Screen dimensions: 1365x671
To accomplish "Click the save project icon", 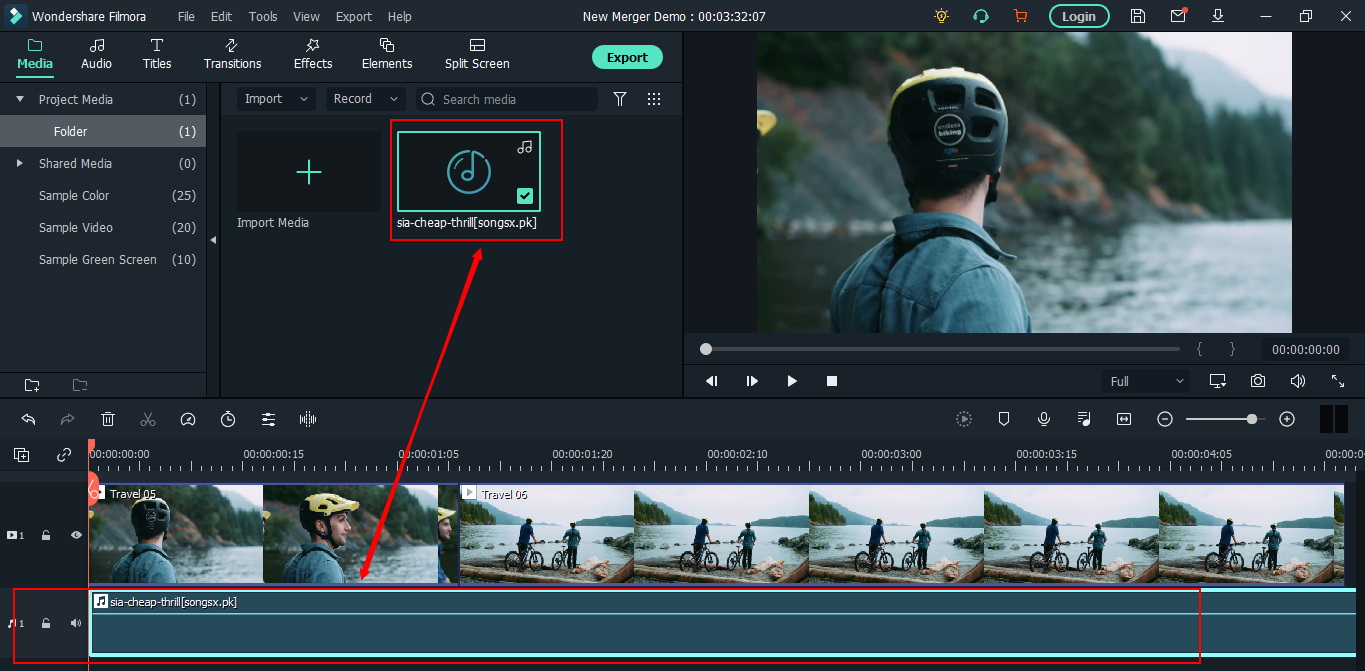I will tap(1138, 16).
